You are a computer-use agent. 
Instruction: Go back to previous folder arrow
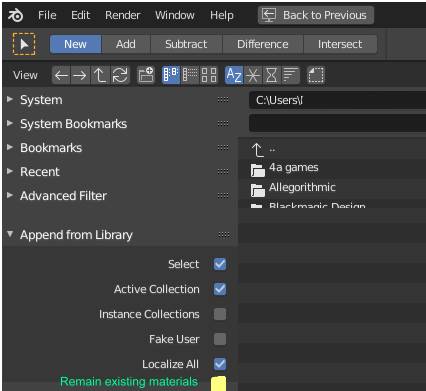click(x=61, y=75)
